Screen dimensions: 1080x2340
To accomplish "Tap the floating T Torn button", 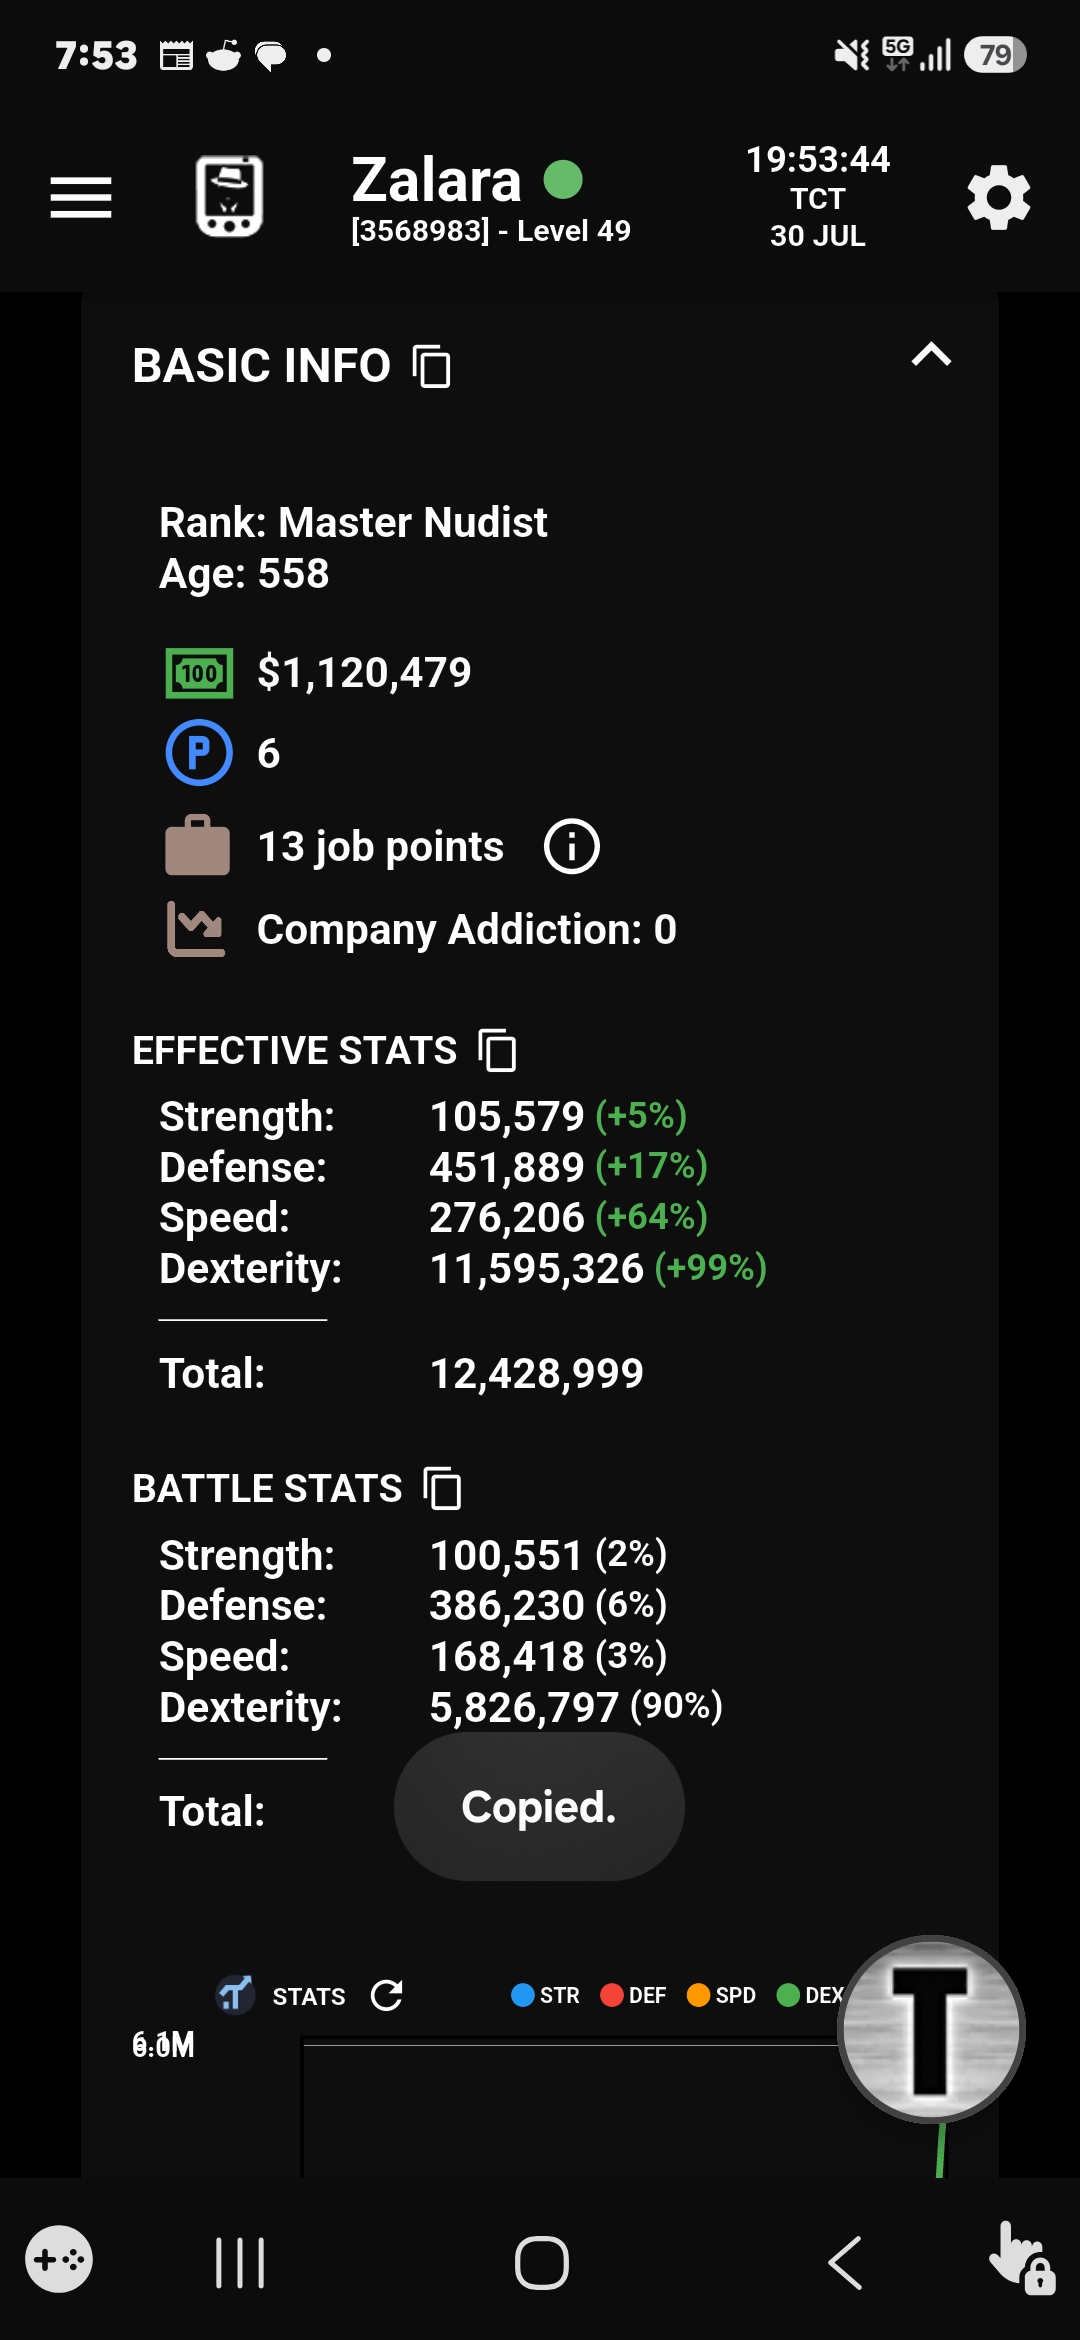I will [931, 2029].
